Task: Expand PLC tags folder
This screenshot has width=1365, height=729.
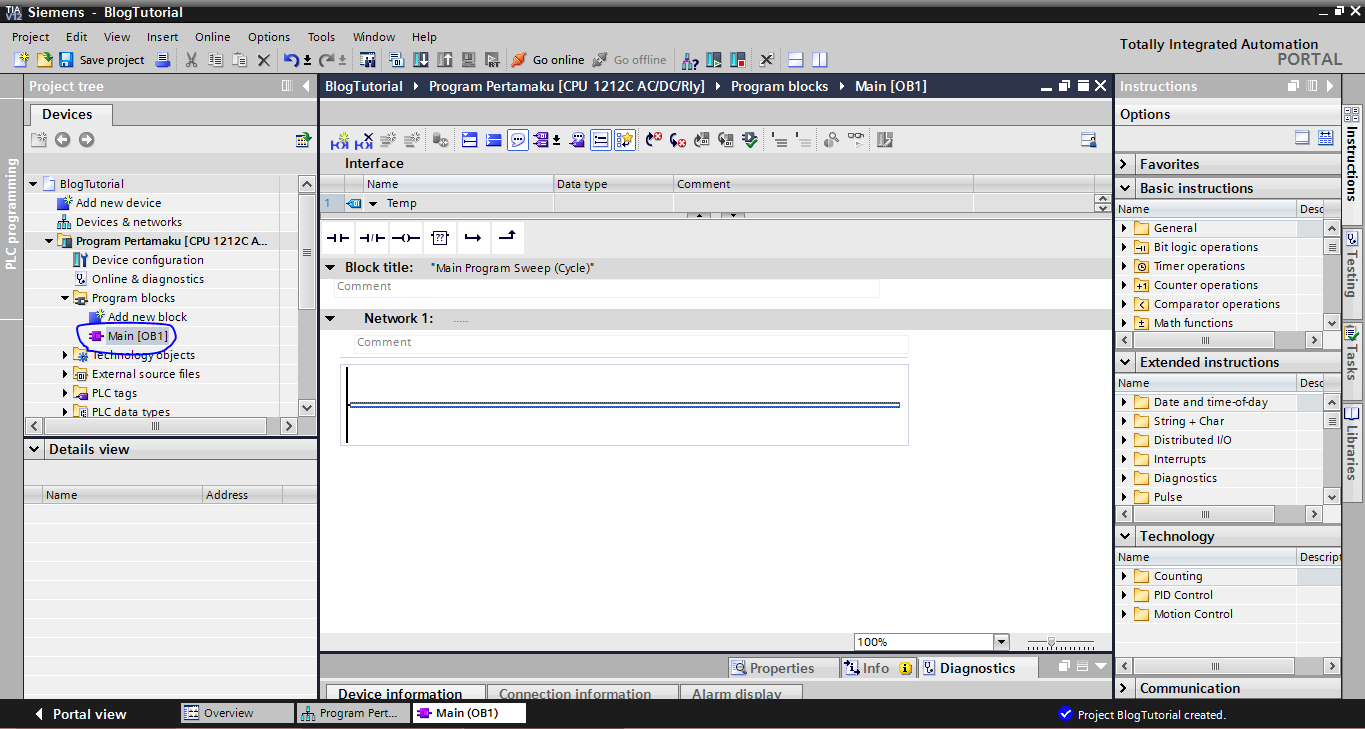Action: 66,393
